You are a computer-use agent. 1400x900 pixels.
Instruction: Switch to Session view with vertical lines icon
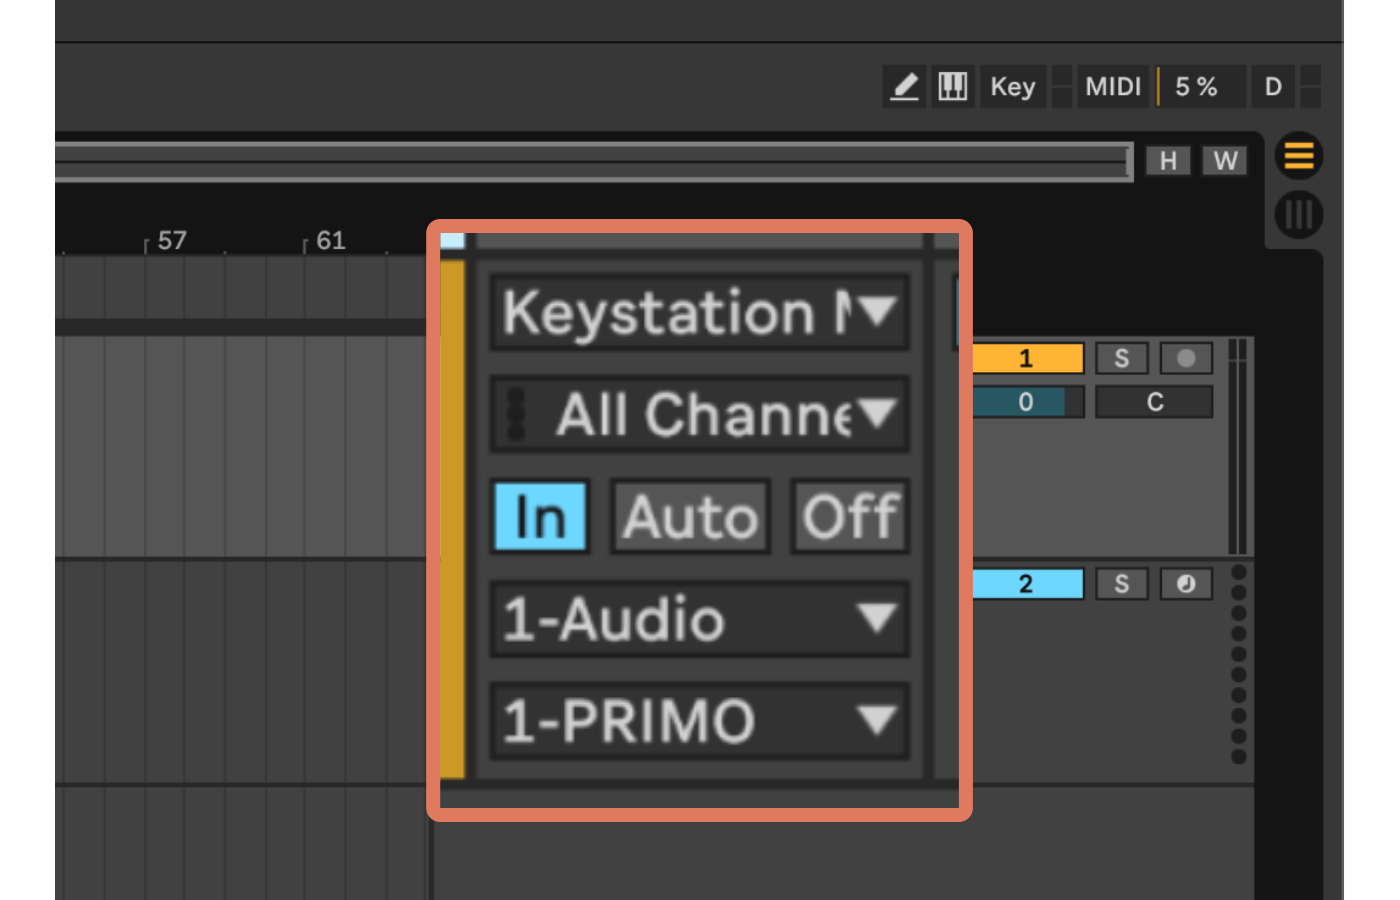[x=1299, y=214]
